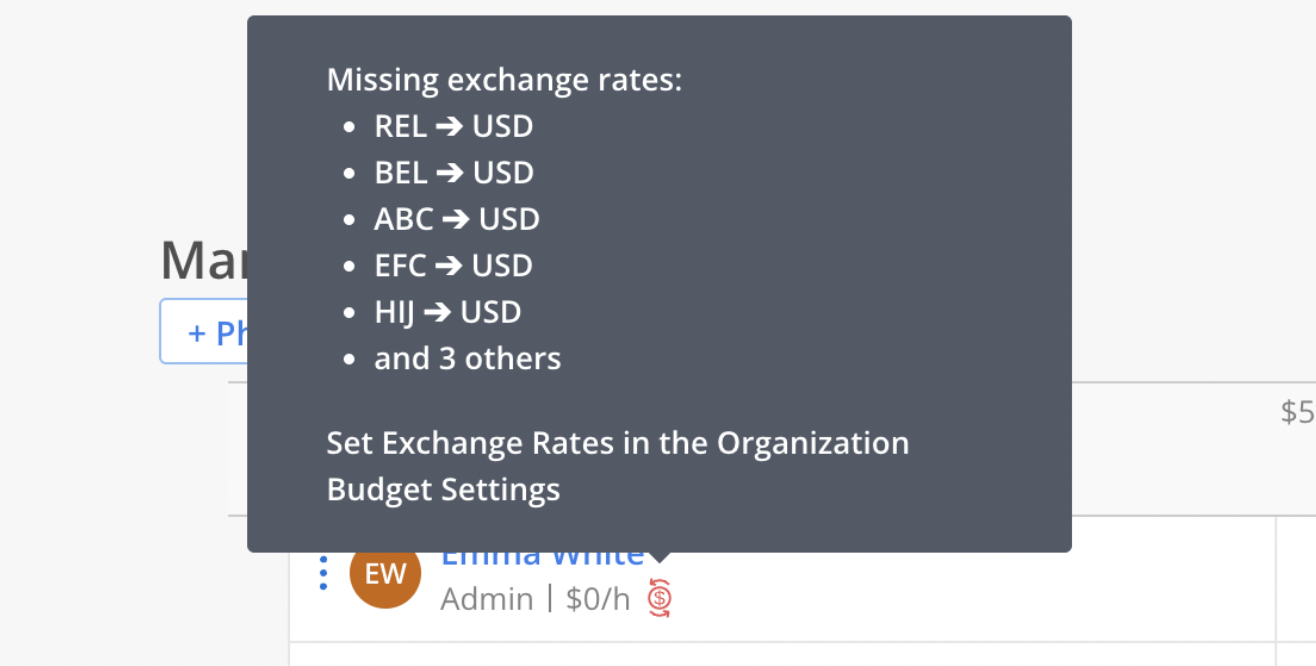The height and width of the screenshot is (666, 1316).
Task: Click the empty cell right of Emma White
Action: pos(1296,579)
